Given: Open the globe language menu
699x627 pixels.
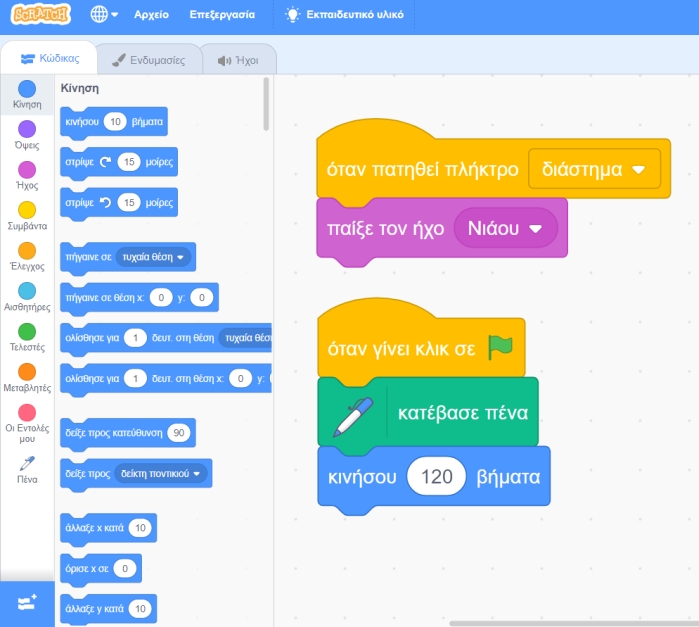Looking at the screenshot, I should [103, 15].
